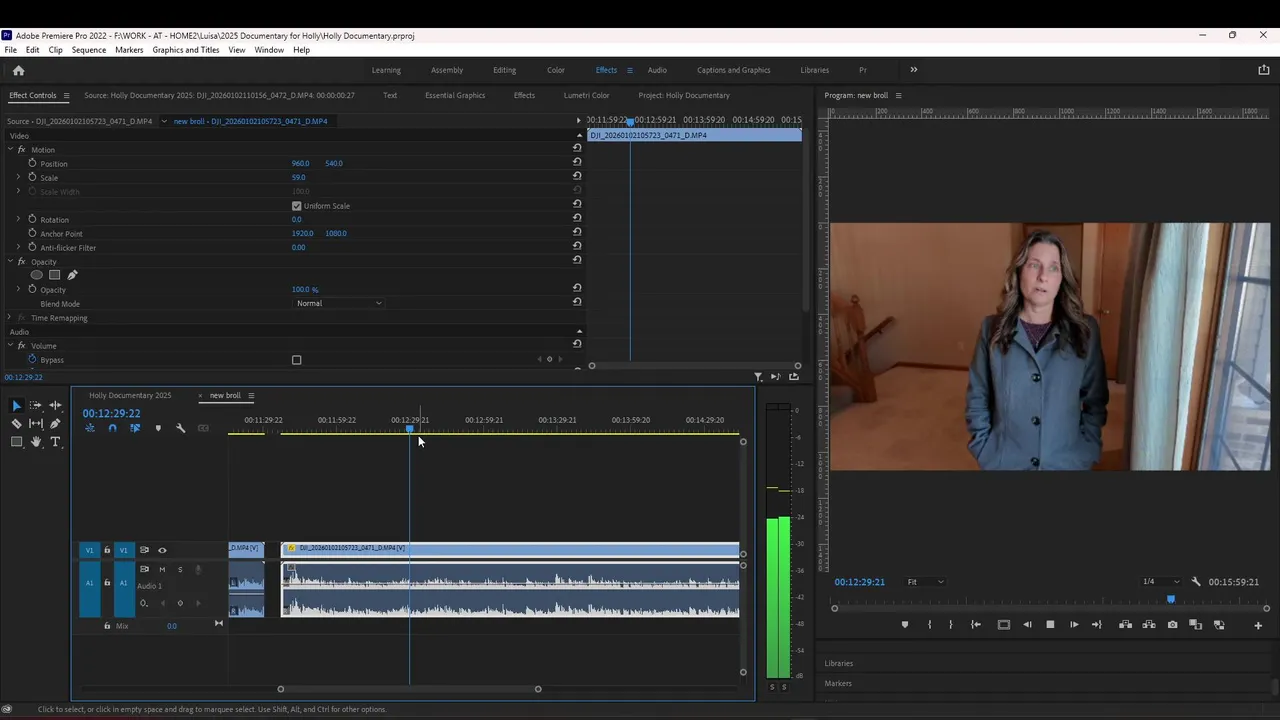Switch to the Lumetri Color panel tab

(x=586, y=96)
